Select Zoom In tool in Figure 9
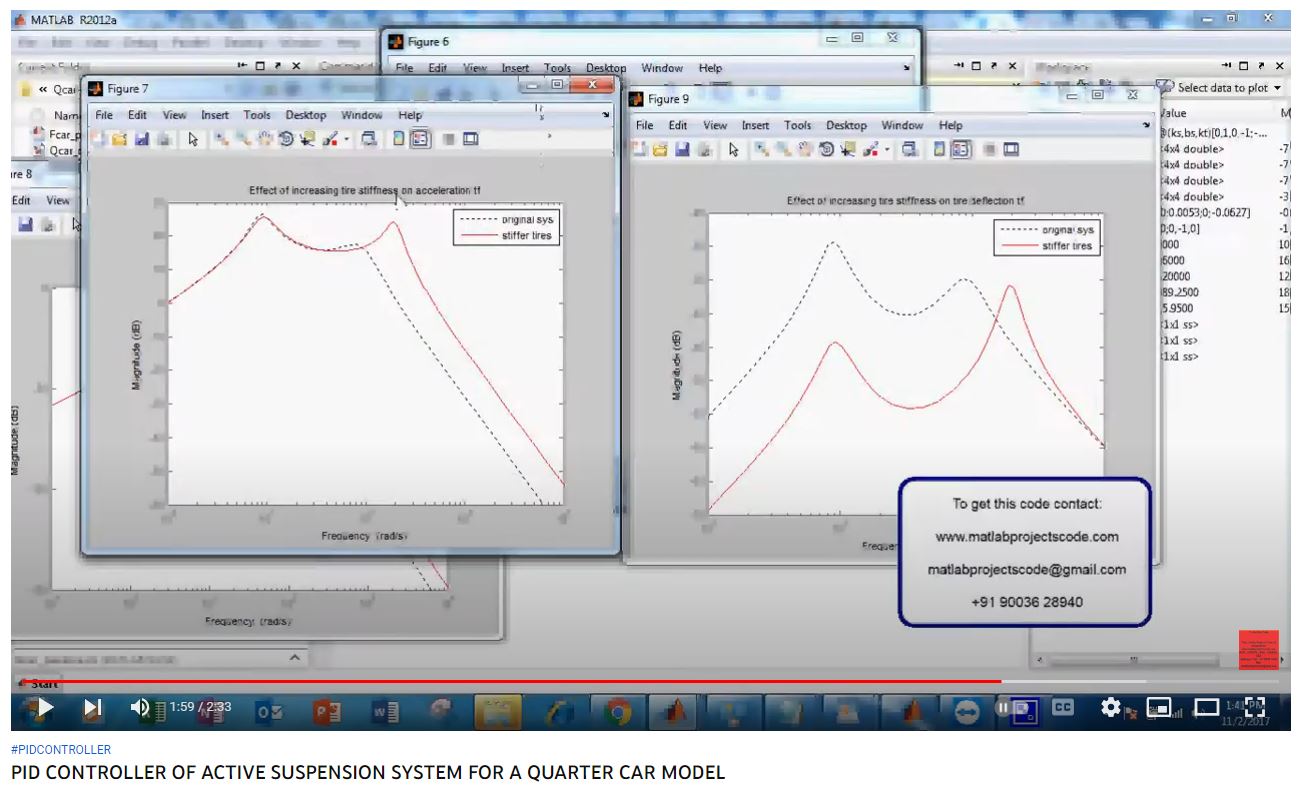The width and height of the screenshot is (1302, 793). (763, 150)
